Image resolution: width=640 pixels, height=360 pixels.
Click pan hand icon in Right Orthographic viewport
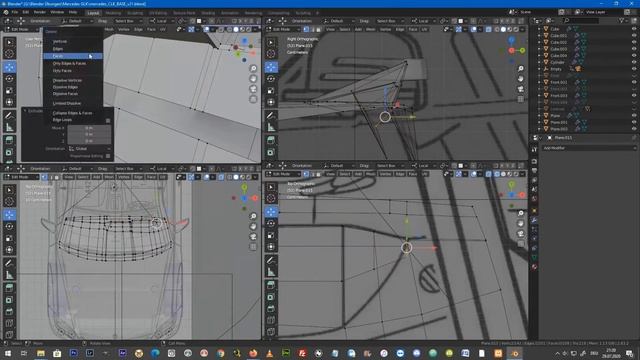[x=521, y=78]
